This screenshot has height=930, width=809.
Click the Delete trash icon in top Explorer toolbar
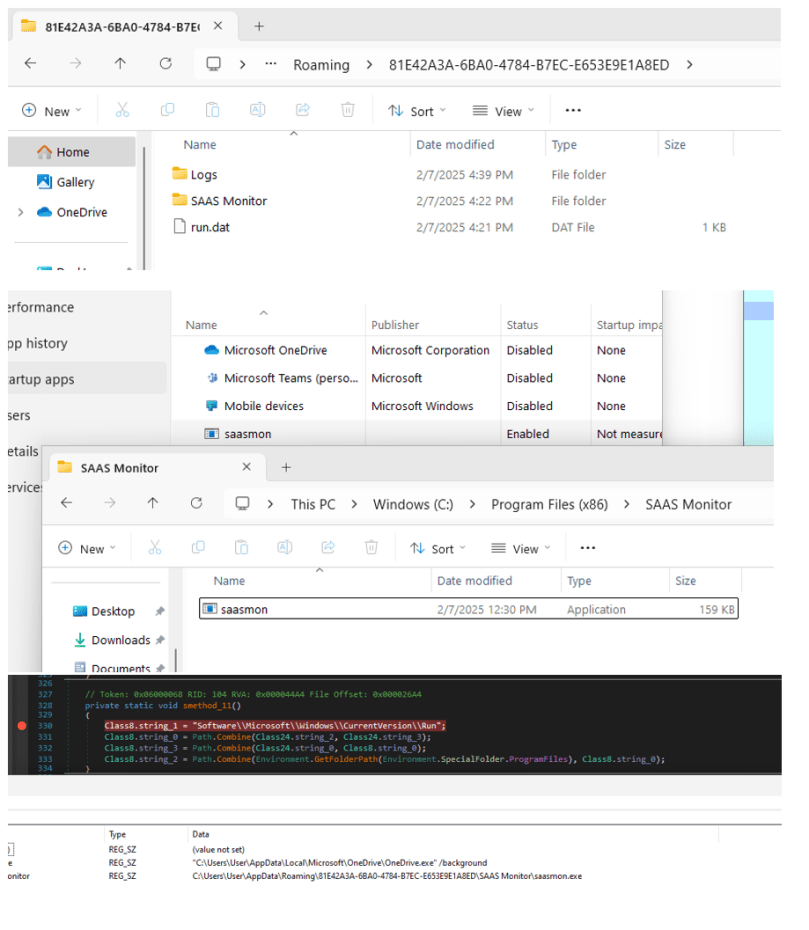(x=347, y=110)
